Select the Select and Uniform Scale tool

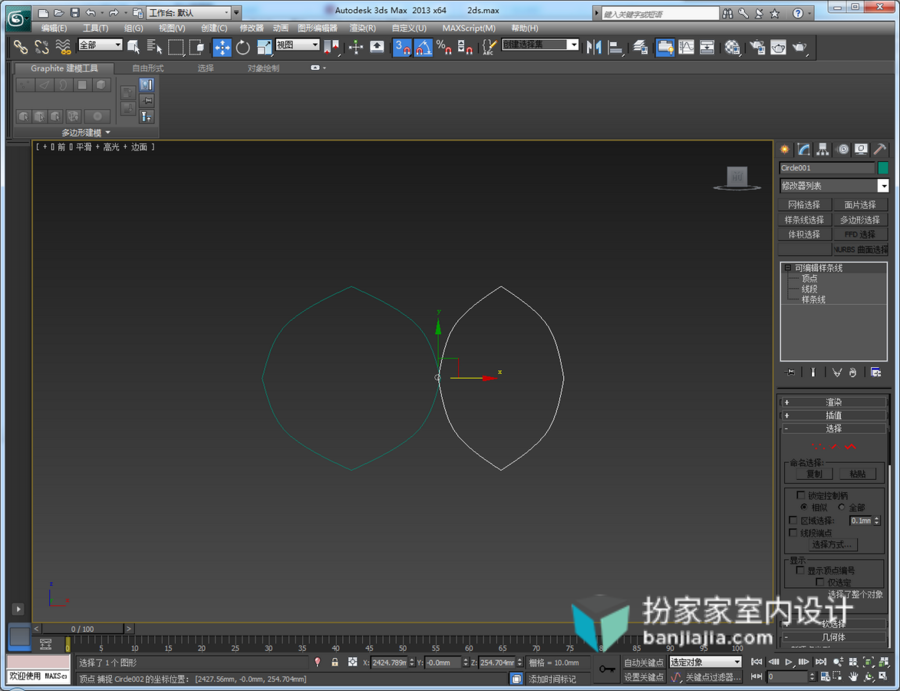264,48
